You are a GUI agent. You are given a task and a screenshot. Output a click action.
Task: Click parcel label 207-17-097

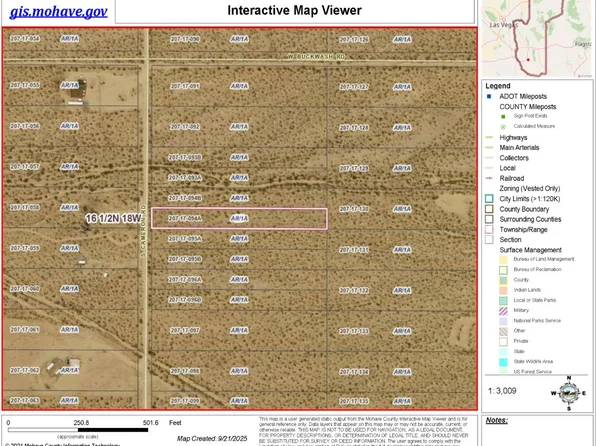click(x=185, y=330)
